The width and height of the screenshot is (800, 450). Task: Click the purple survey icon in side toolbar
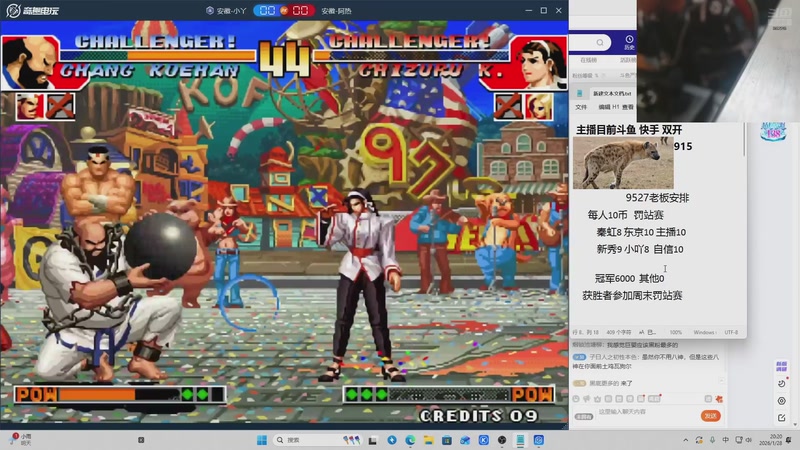pos(782,366)
